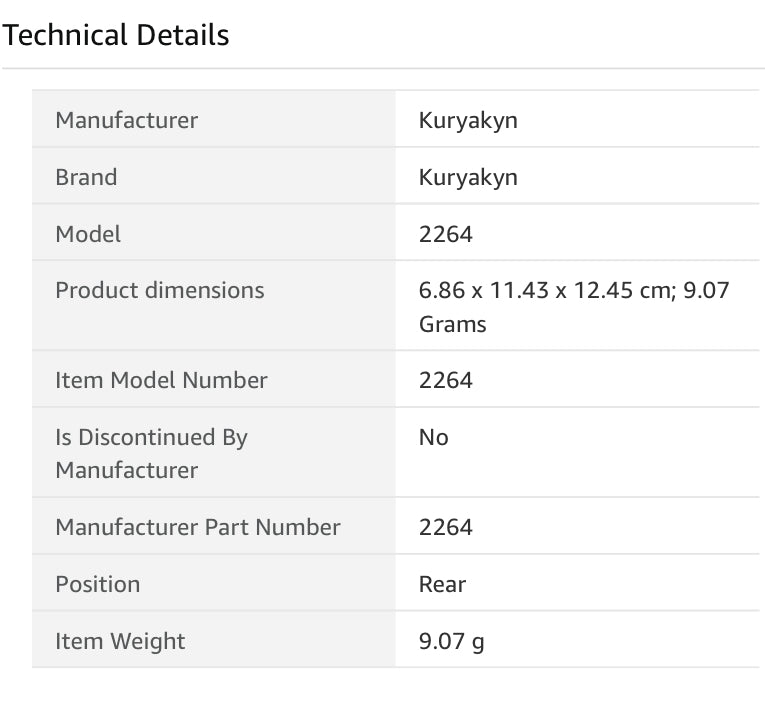The width and height of the screenshot is (765, 720).
Task: Select the Position row label
Action: coord(98,584)
